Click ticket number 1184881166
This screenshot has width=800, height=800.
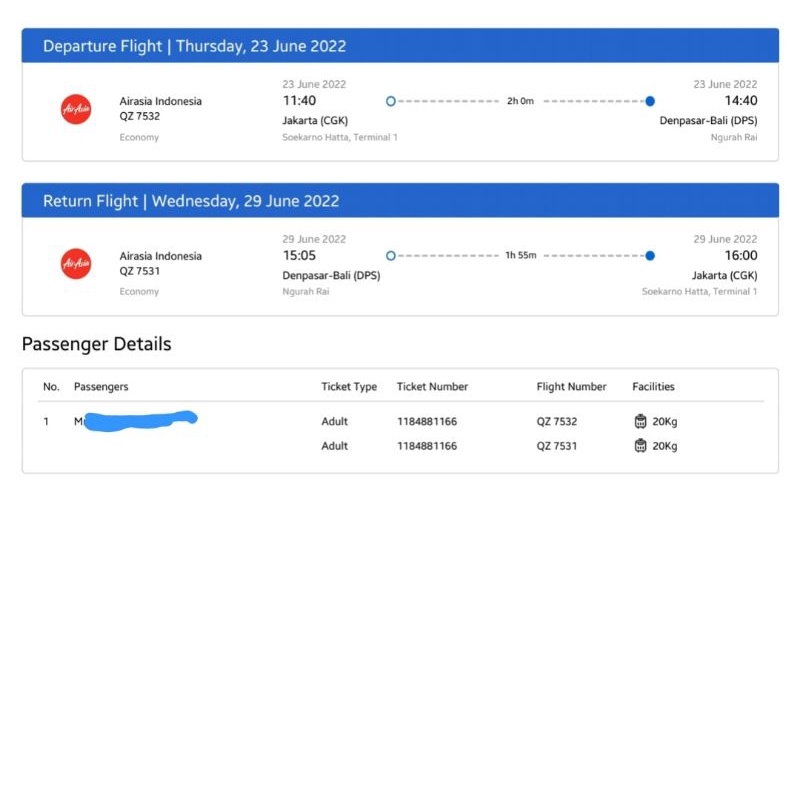426,421
